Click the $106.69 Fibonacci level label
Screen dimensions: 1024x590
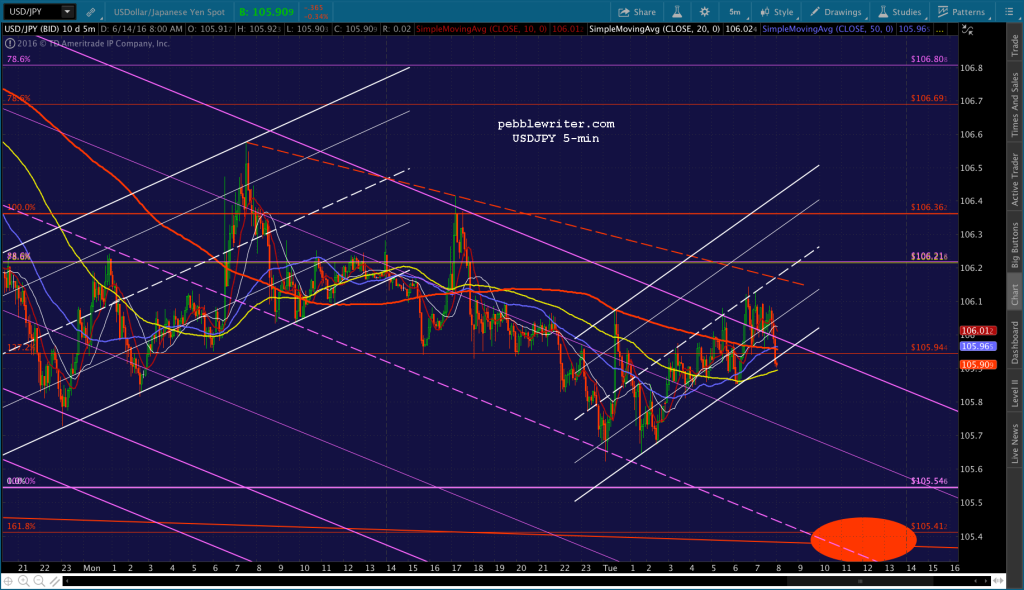pyautogui.click(x=929, y=99)
